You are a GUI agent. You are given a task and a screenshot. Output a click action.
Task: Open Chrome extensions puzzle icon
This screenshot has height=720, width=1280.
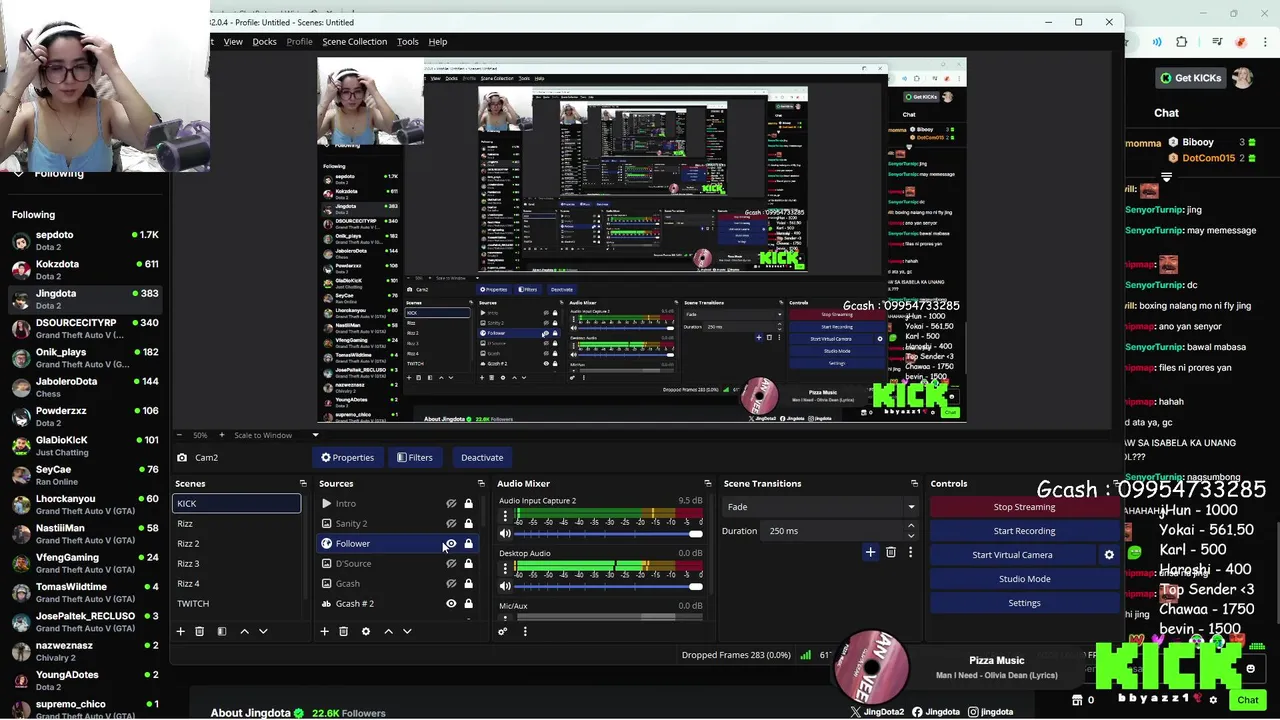pyautogui.click(x=1182, y=42)
